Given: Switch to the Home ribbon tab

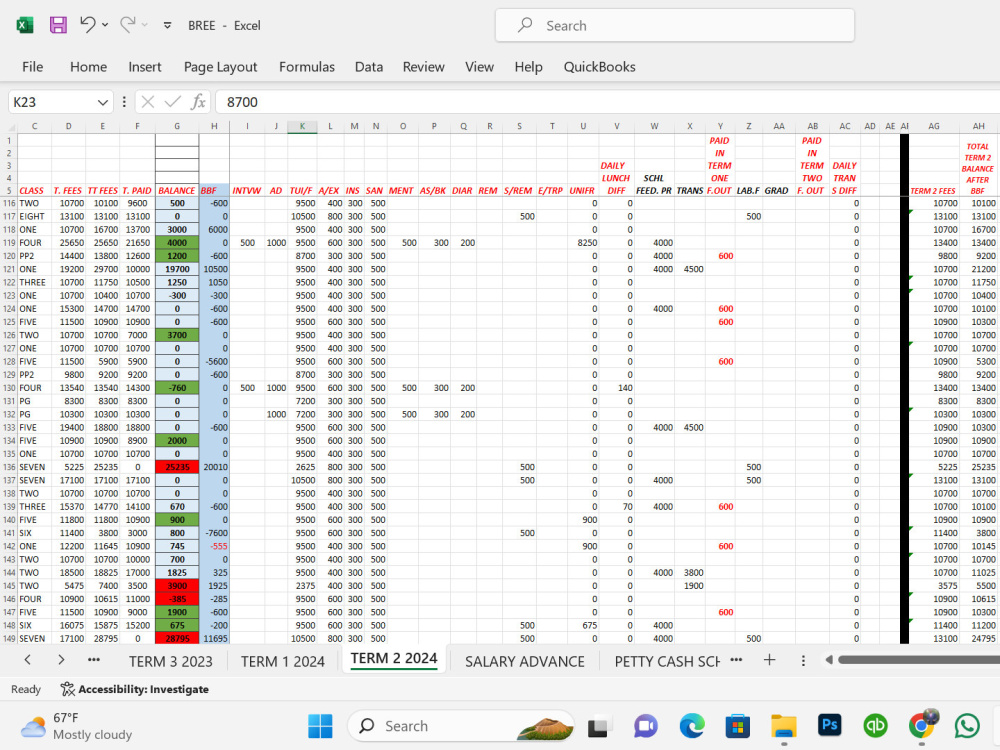Looking at the screenshot, I should 88,67.
